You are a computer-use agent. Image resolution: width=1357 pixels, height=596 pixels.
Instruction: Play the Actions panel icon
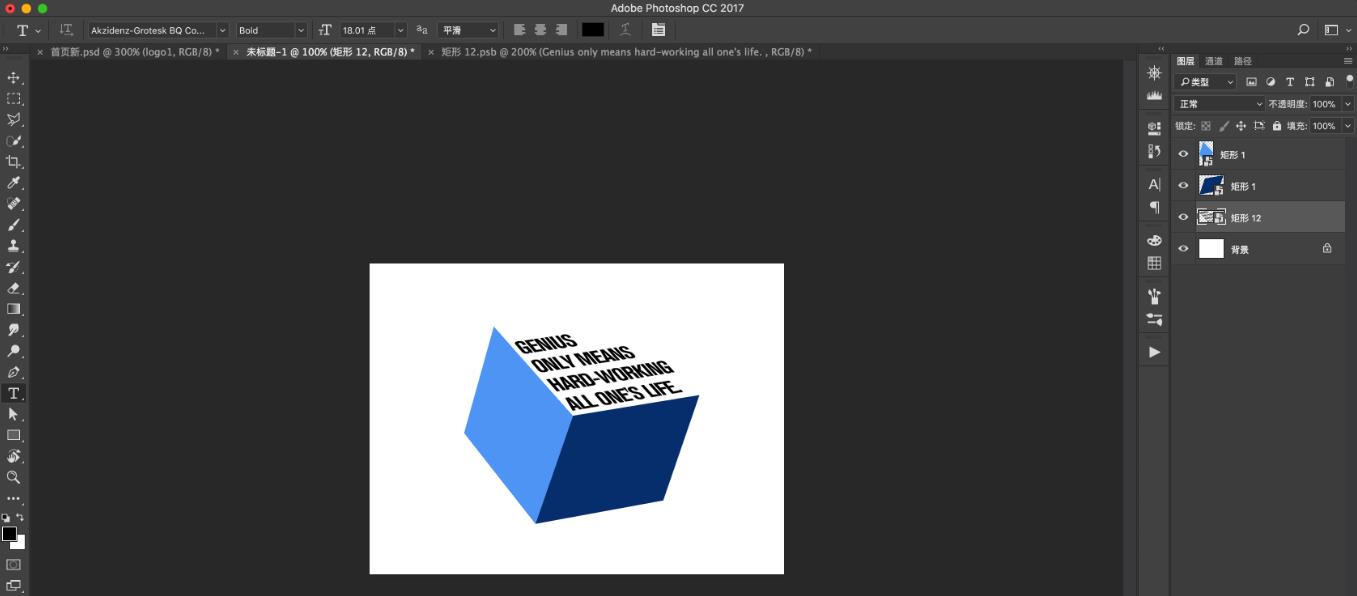click(1154, 352)
